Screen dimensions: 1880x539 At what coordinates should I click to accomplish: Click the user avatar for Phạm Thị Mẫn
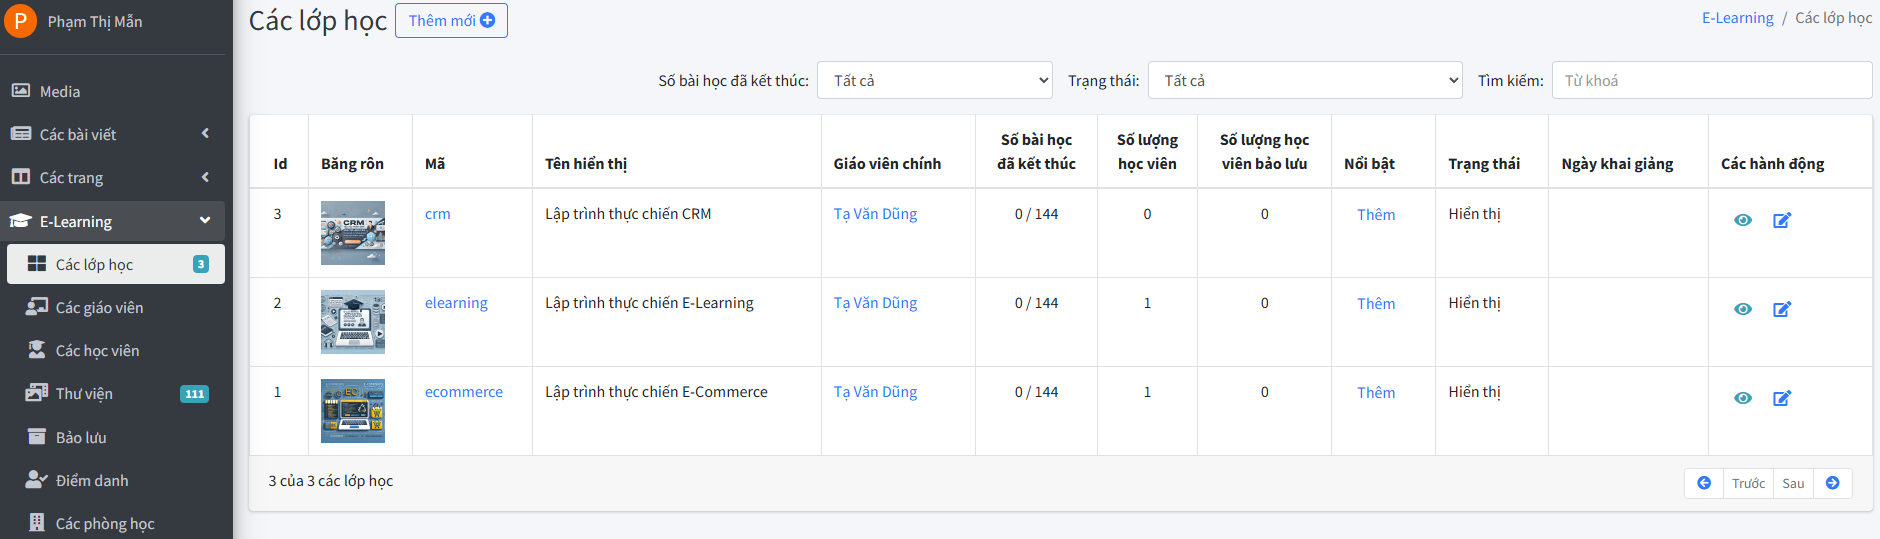click(20, 21)
